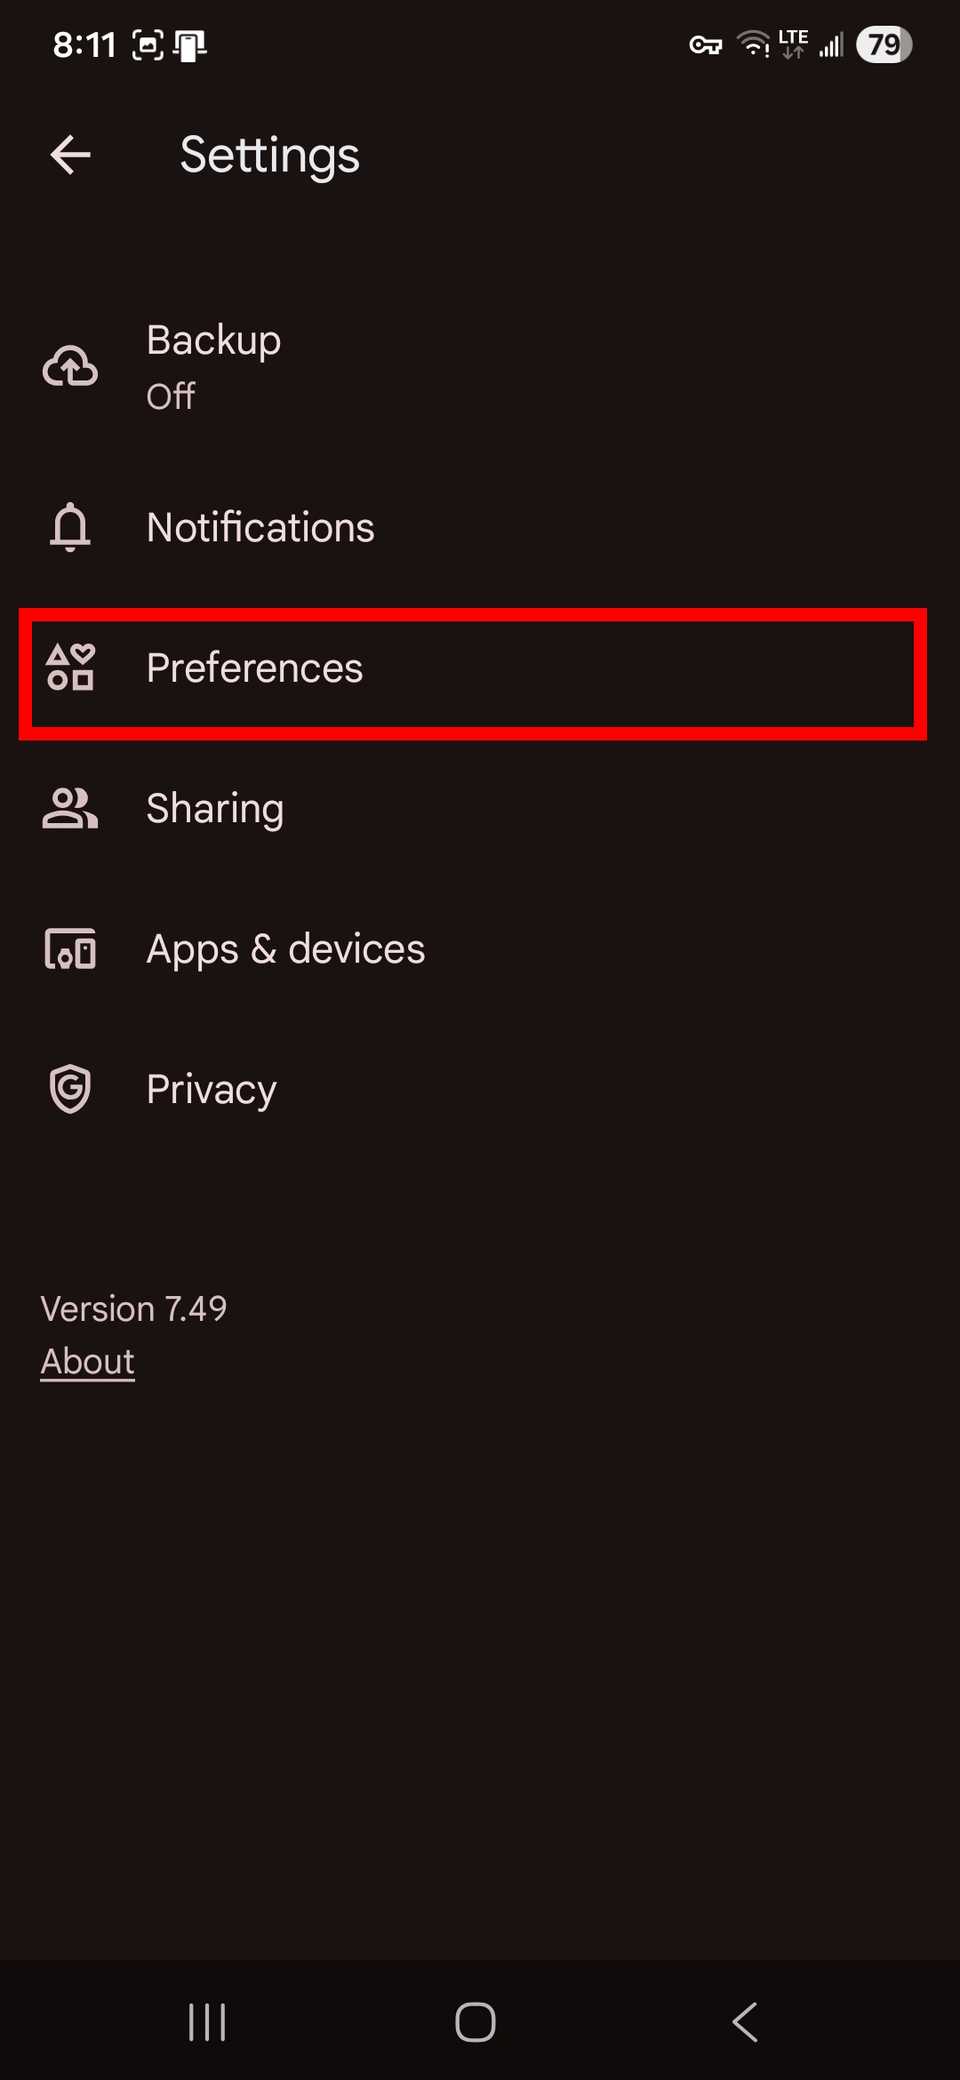Open the Apps & devices icon

(x=70, y=950)
